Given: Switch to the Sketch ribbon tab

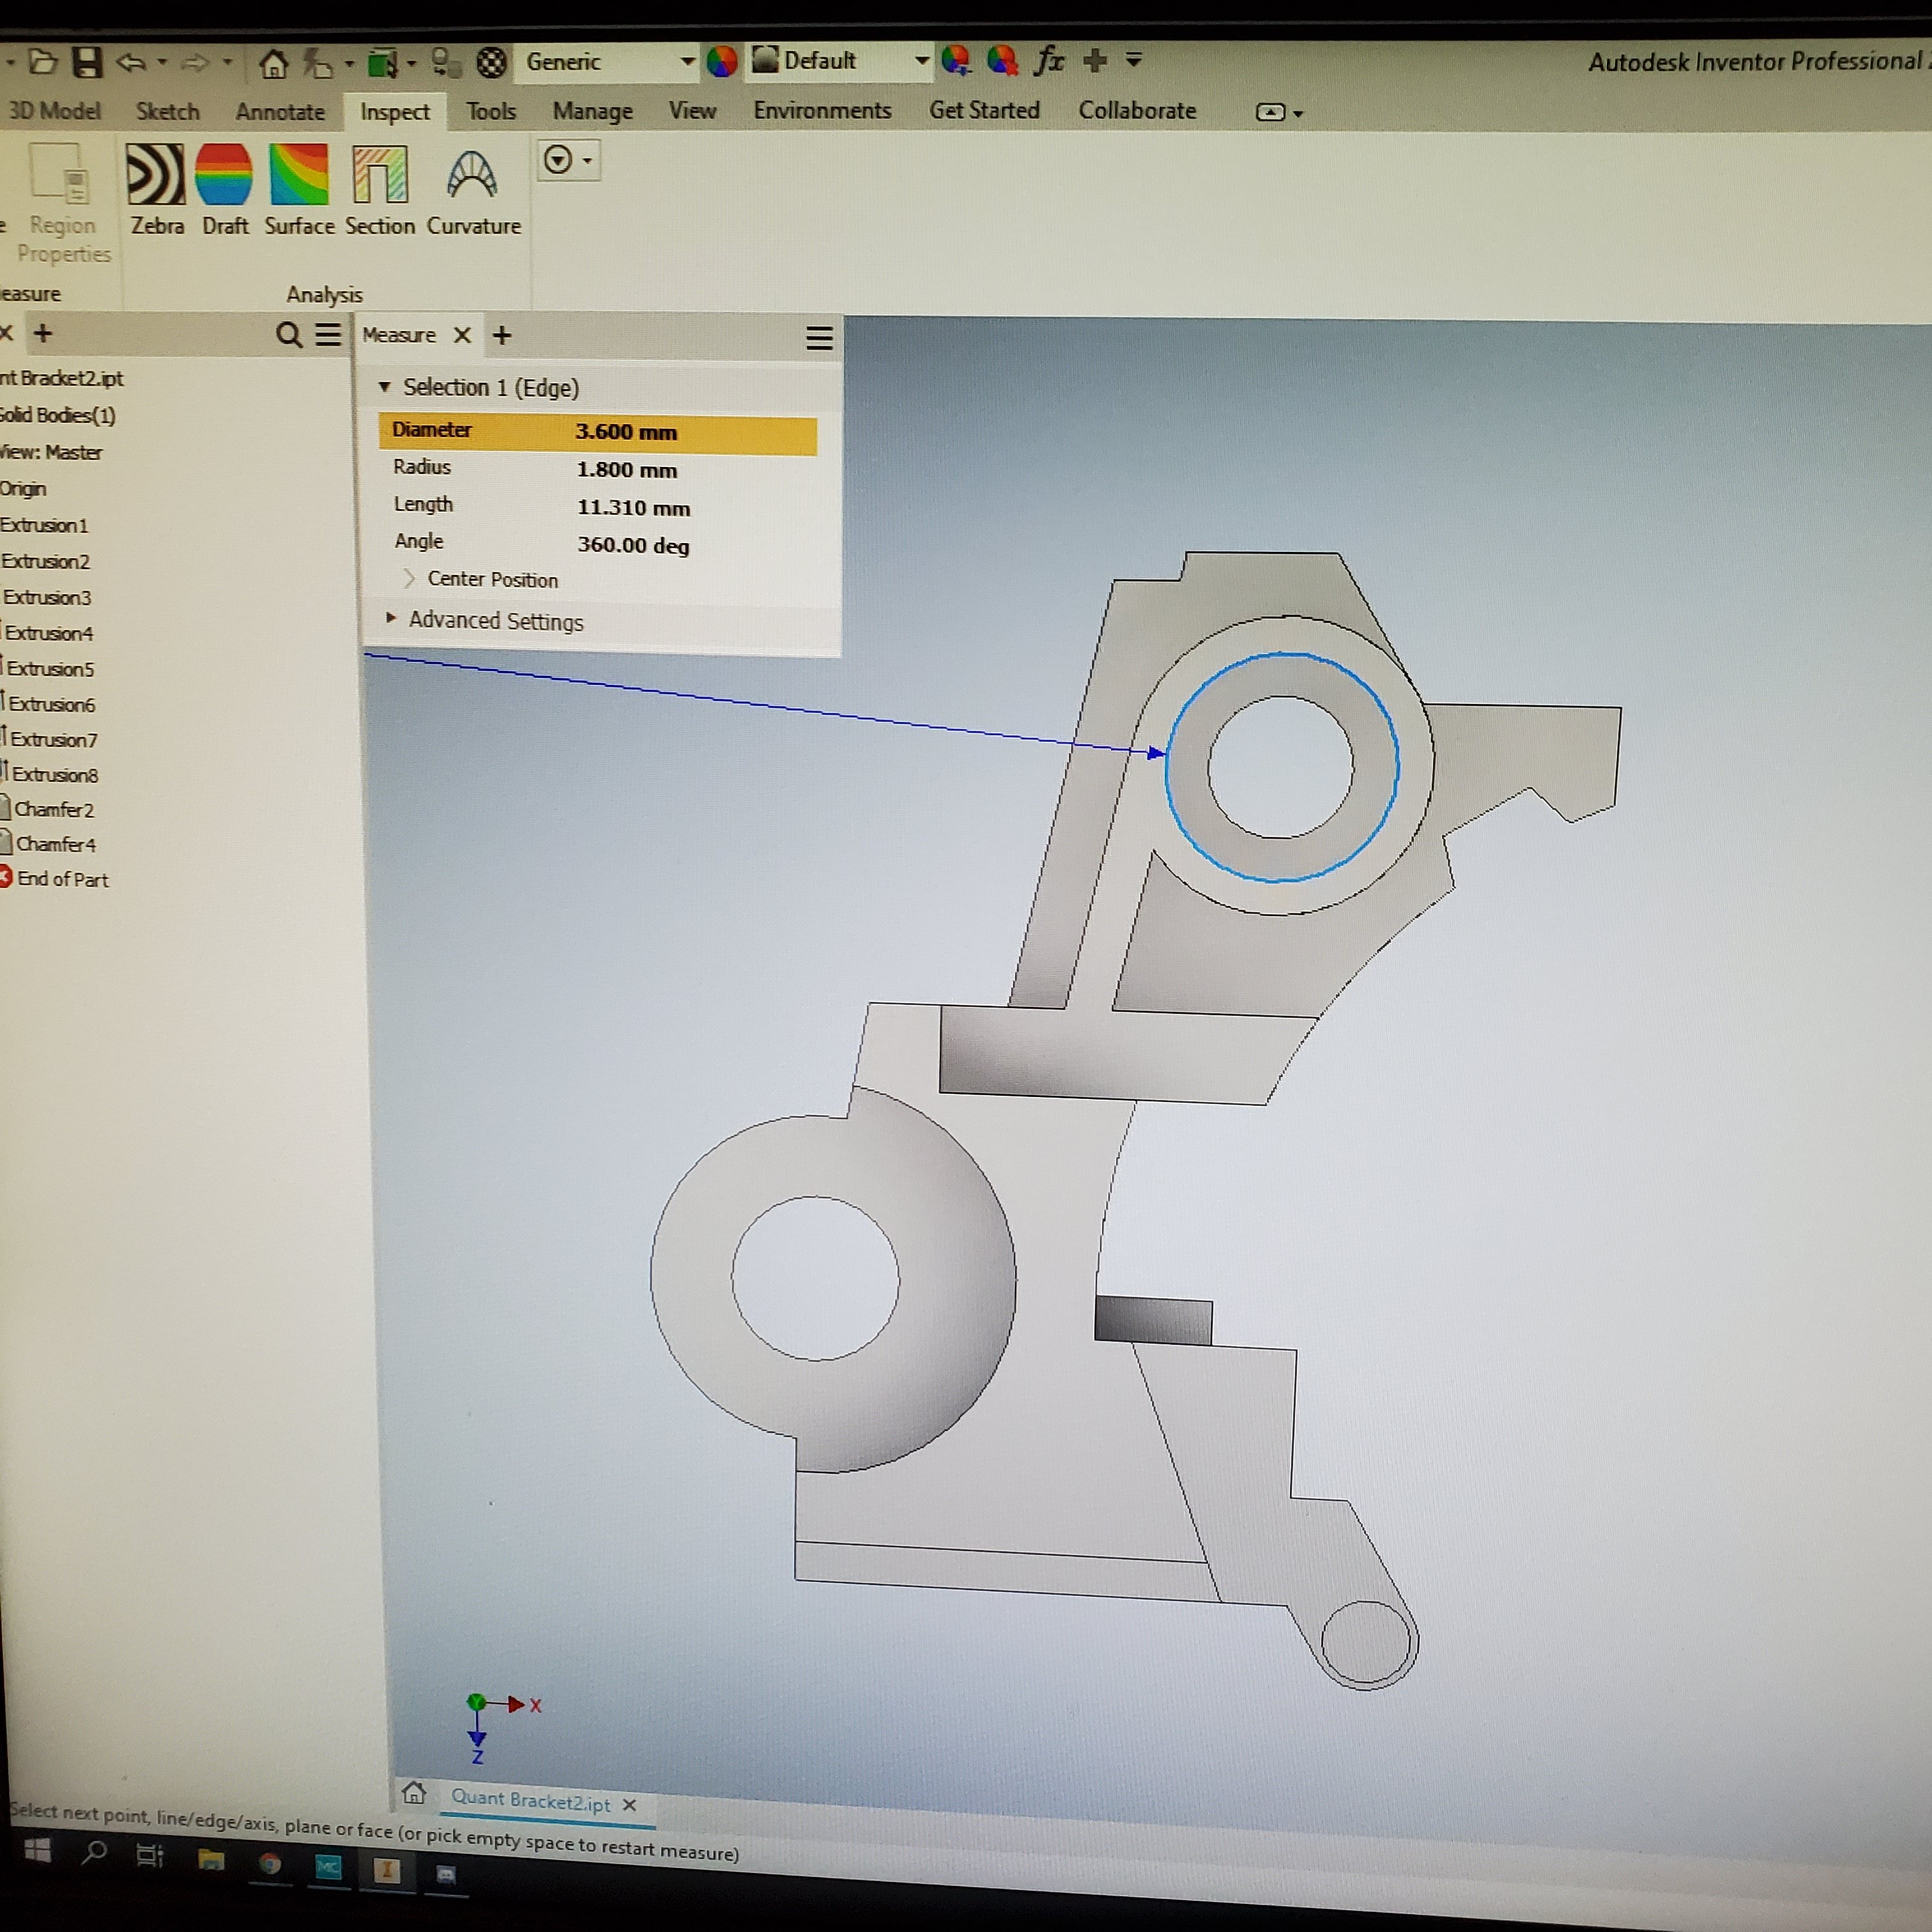Looking at the screenshot, I should tap(168, 111).
